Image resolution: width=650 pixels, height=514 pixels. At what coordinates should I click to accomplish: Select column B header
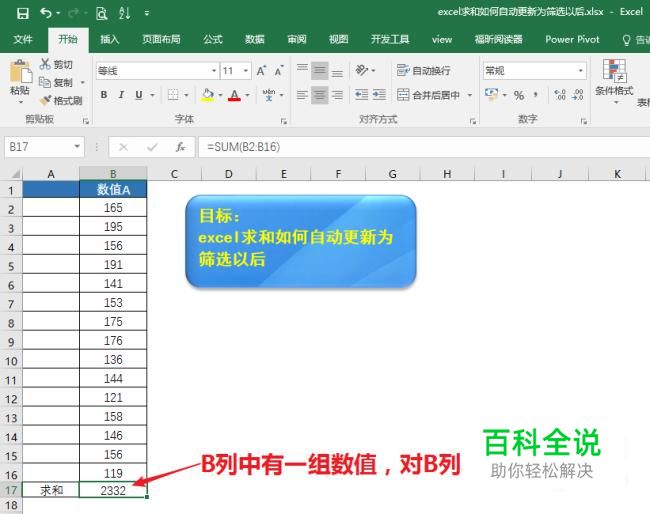(x=113, y=173)
